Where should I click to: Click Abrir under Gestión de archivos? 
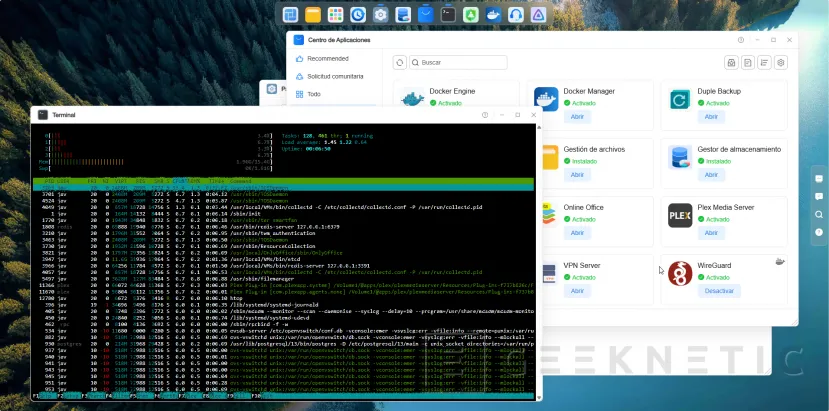coord(577,175)
